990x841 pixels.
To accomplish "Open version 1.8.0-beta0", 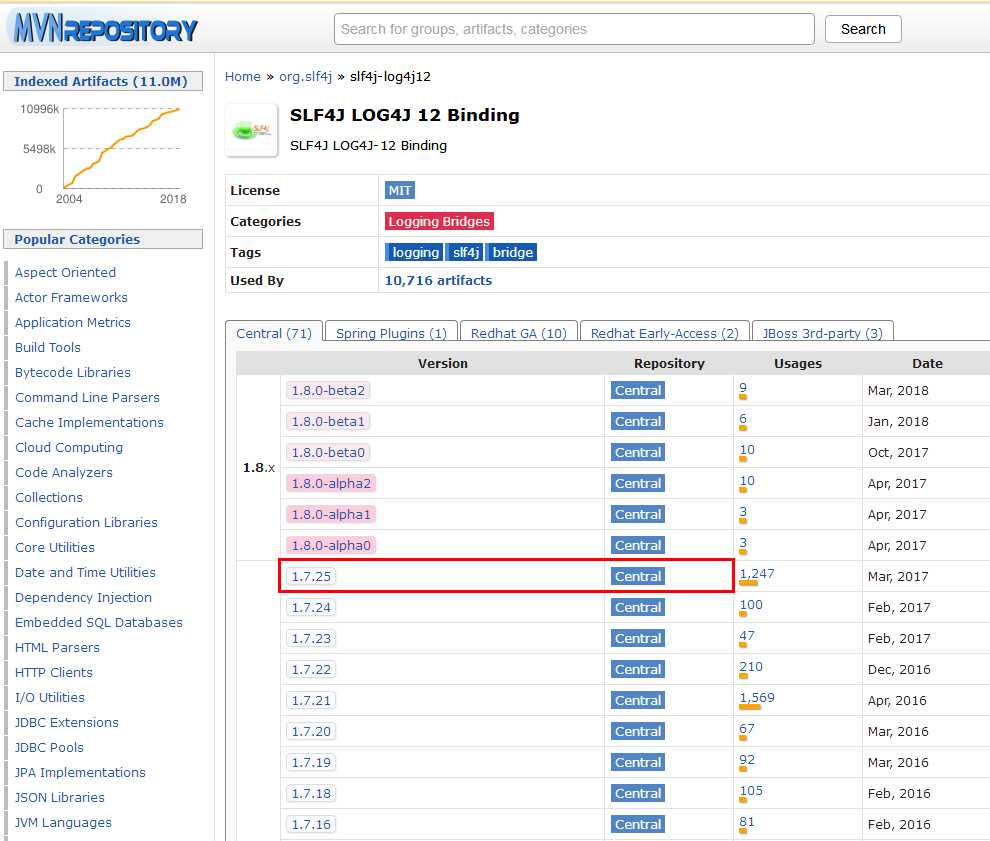I will click(x=328, y=452).
